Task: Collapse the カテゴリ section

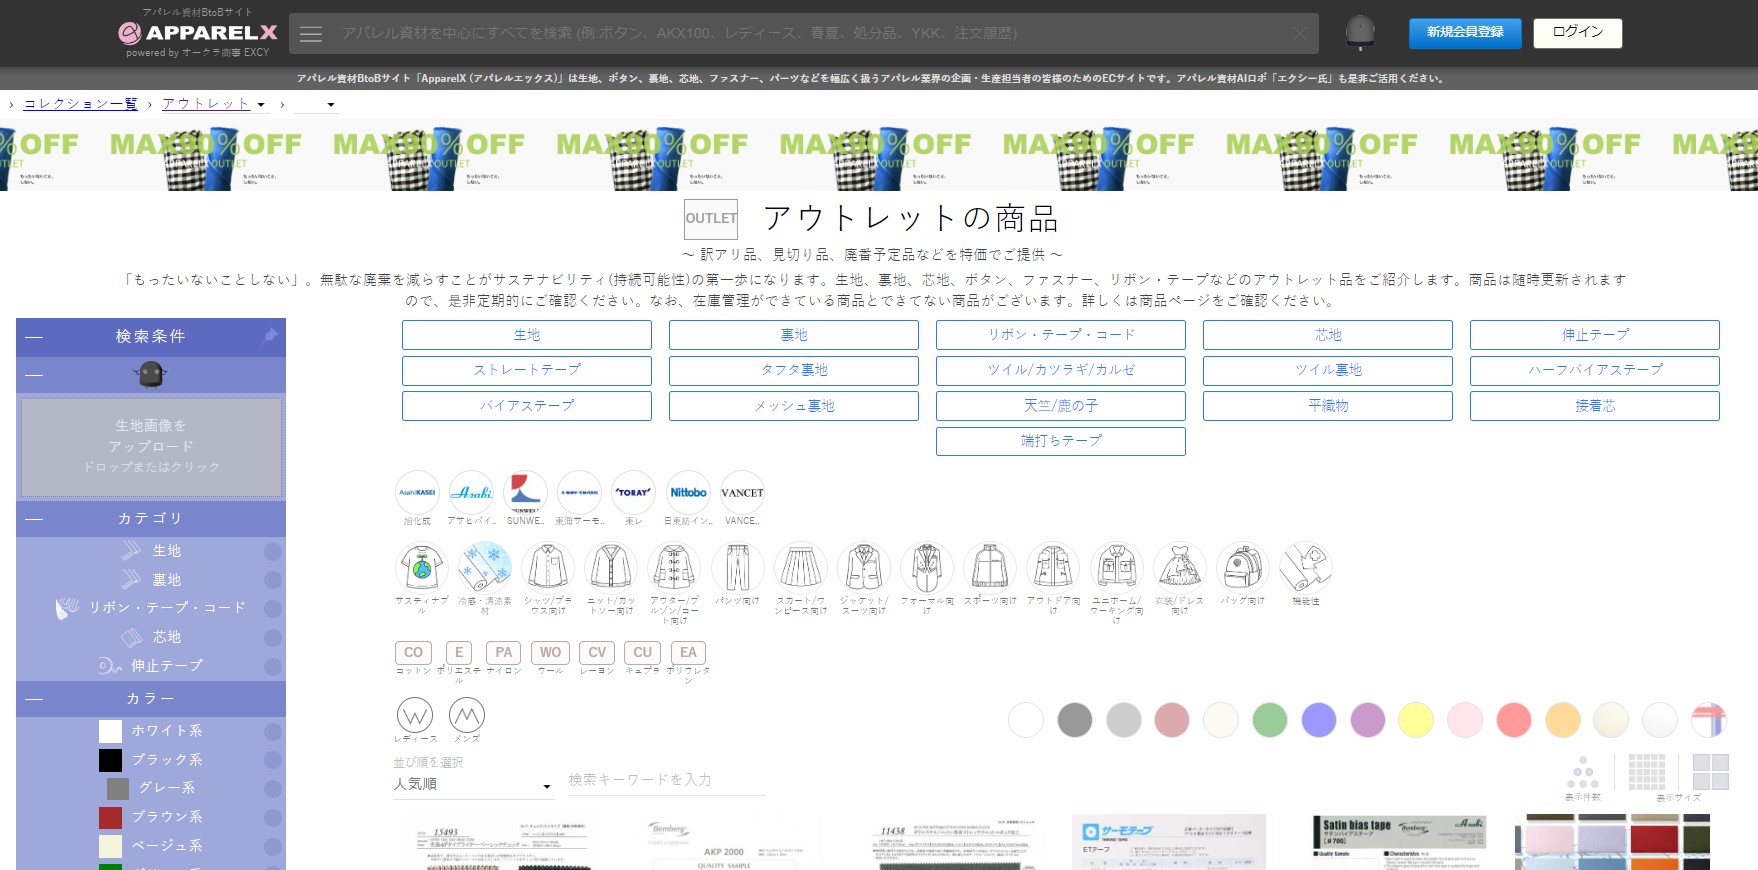Action: click(x=35, y=519)
